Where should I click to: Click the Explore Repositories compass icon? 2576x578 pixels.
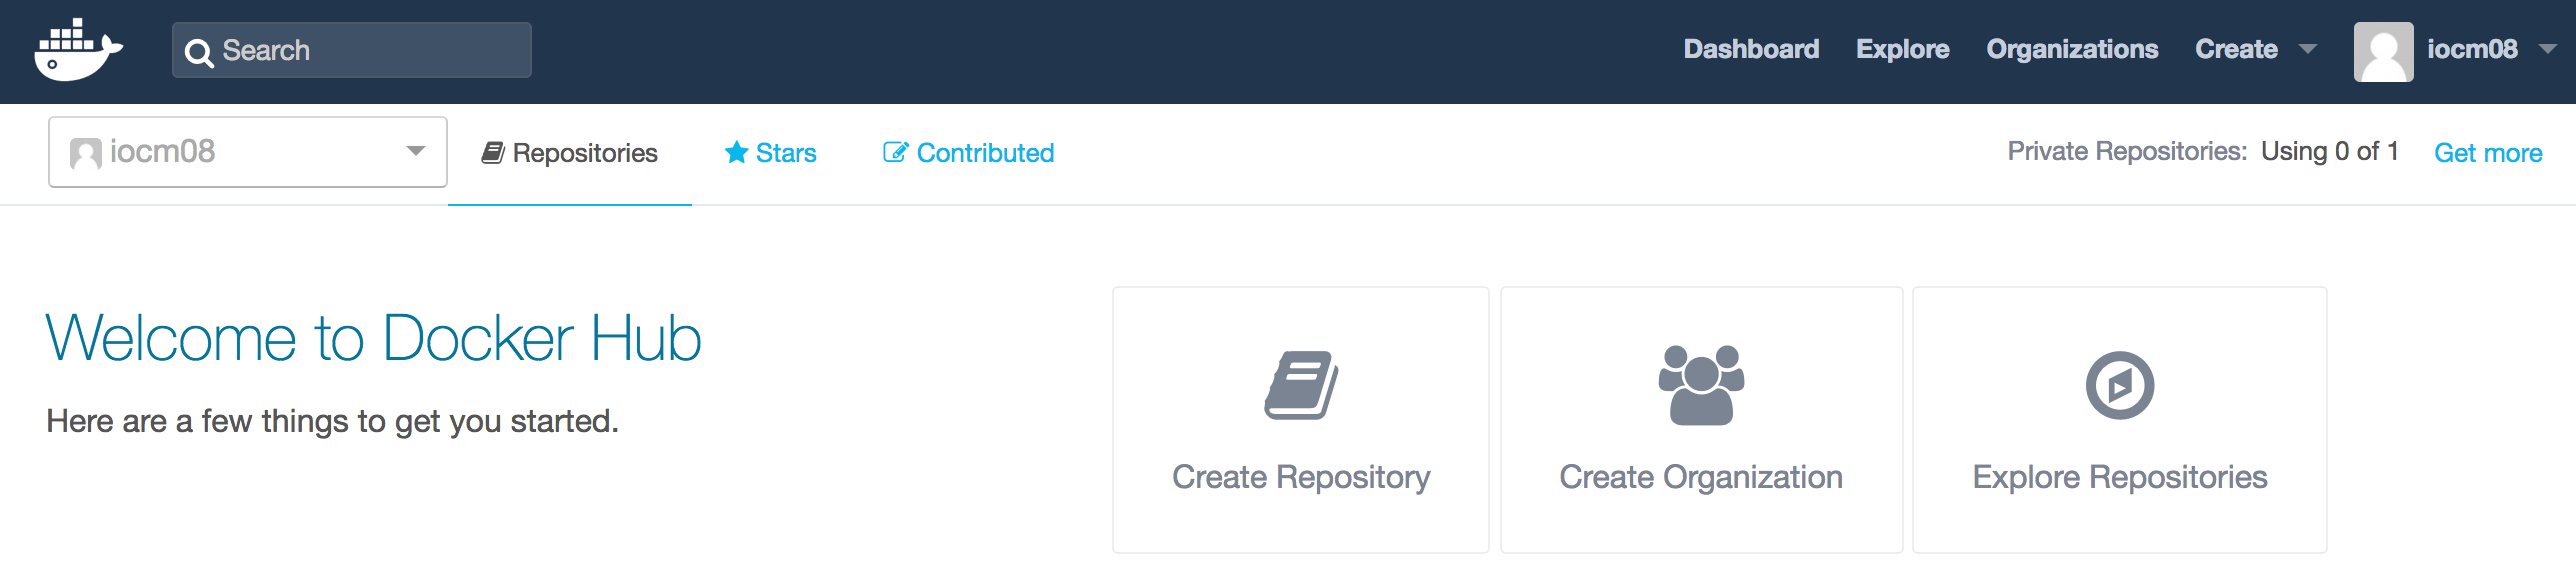(x=2119, y=385)
